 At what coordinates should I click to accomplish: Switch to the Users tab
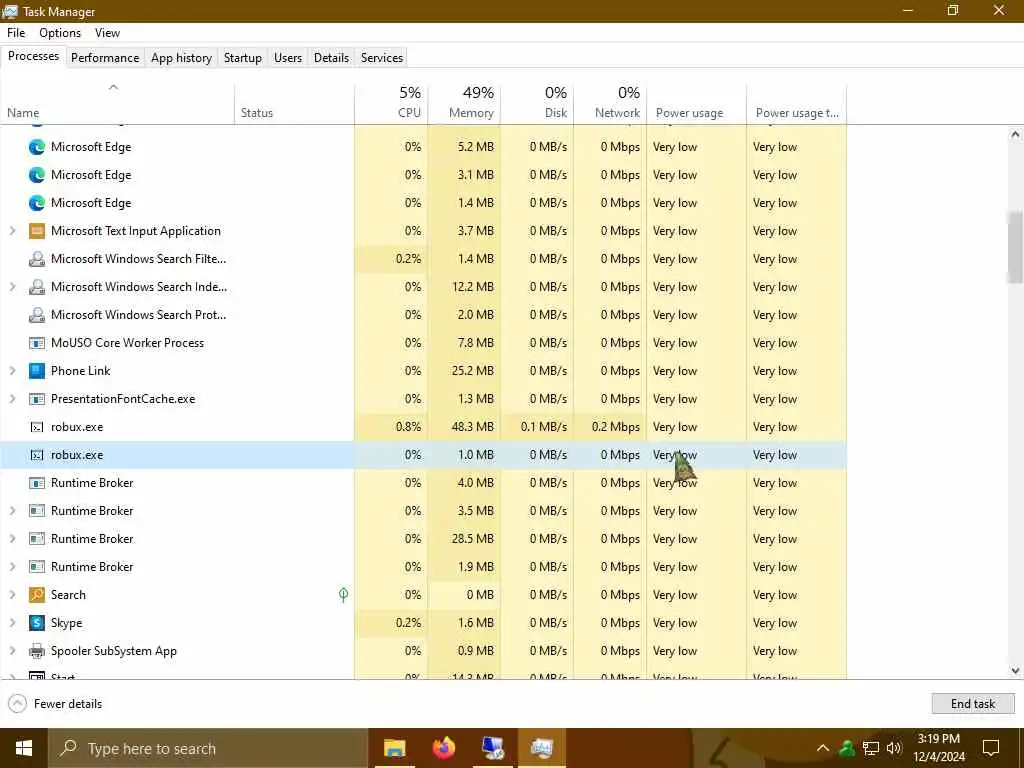click(x=288, y=57)
